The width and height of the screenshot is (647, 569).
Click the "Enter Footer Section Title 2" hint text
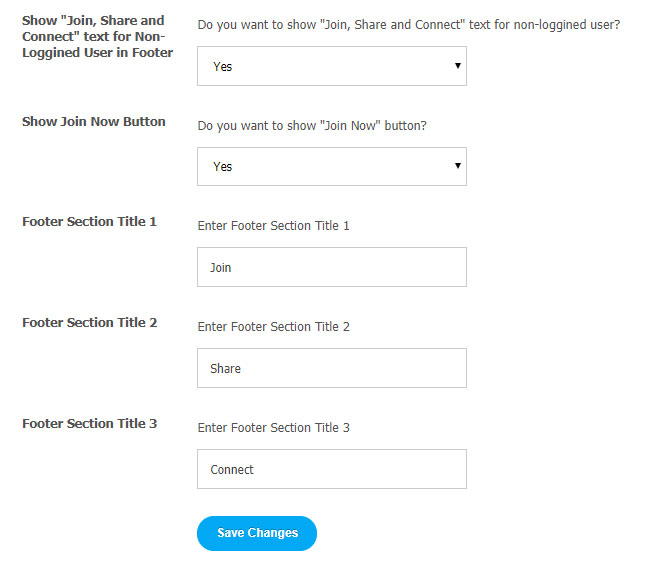click(274, 327)
